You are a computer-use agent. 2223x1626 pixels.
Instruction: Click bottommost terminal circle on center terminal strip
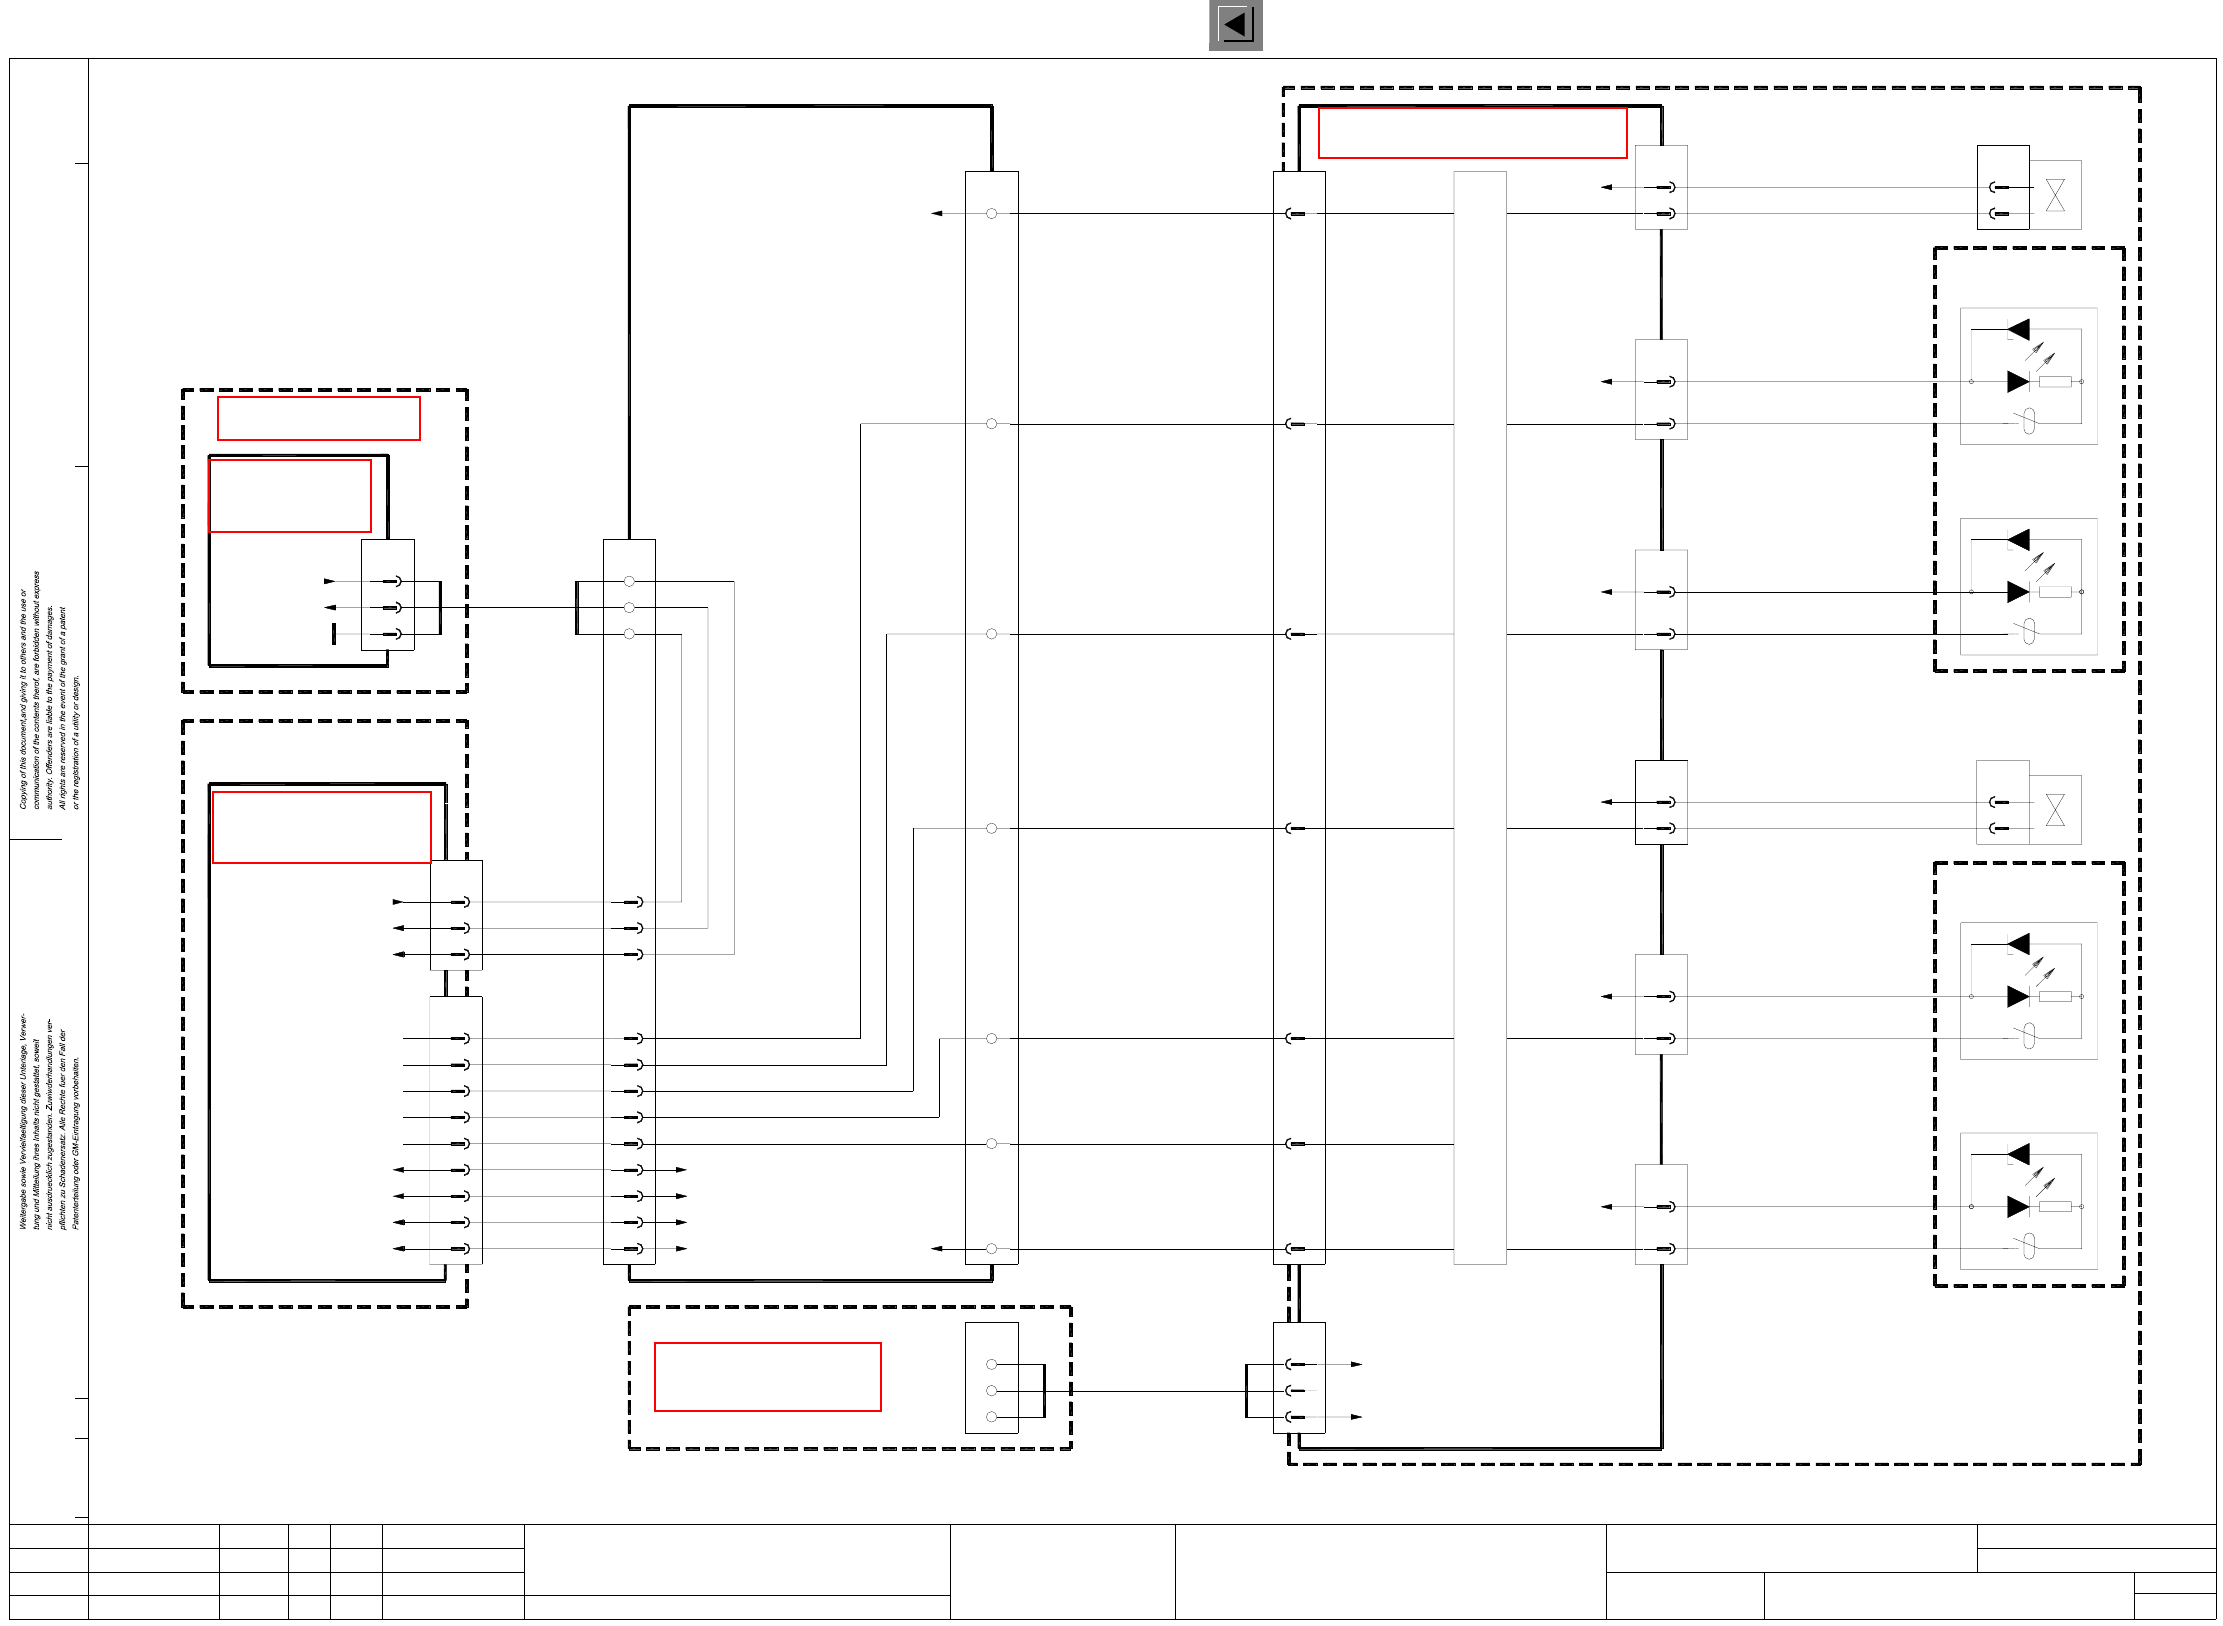click(991, 1249)
